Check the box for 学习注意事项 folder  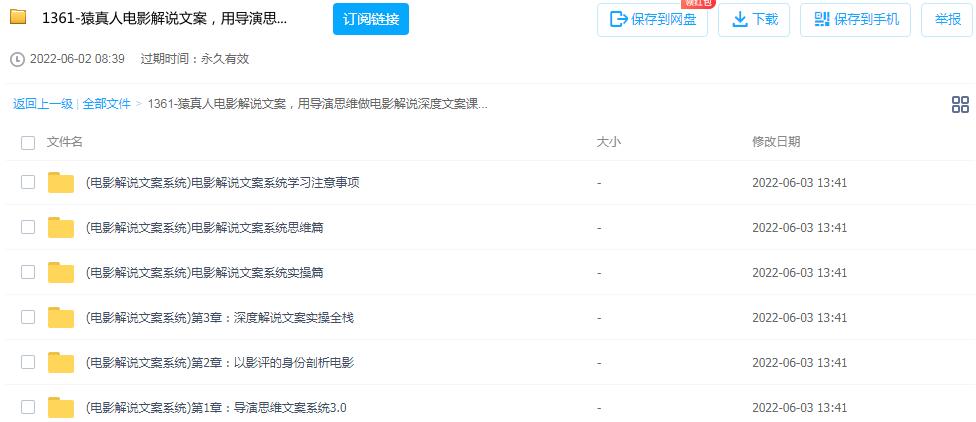[28, 182]
